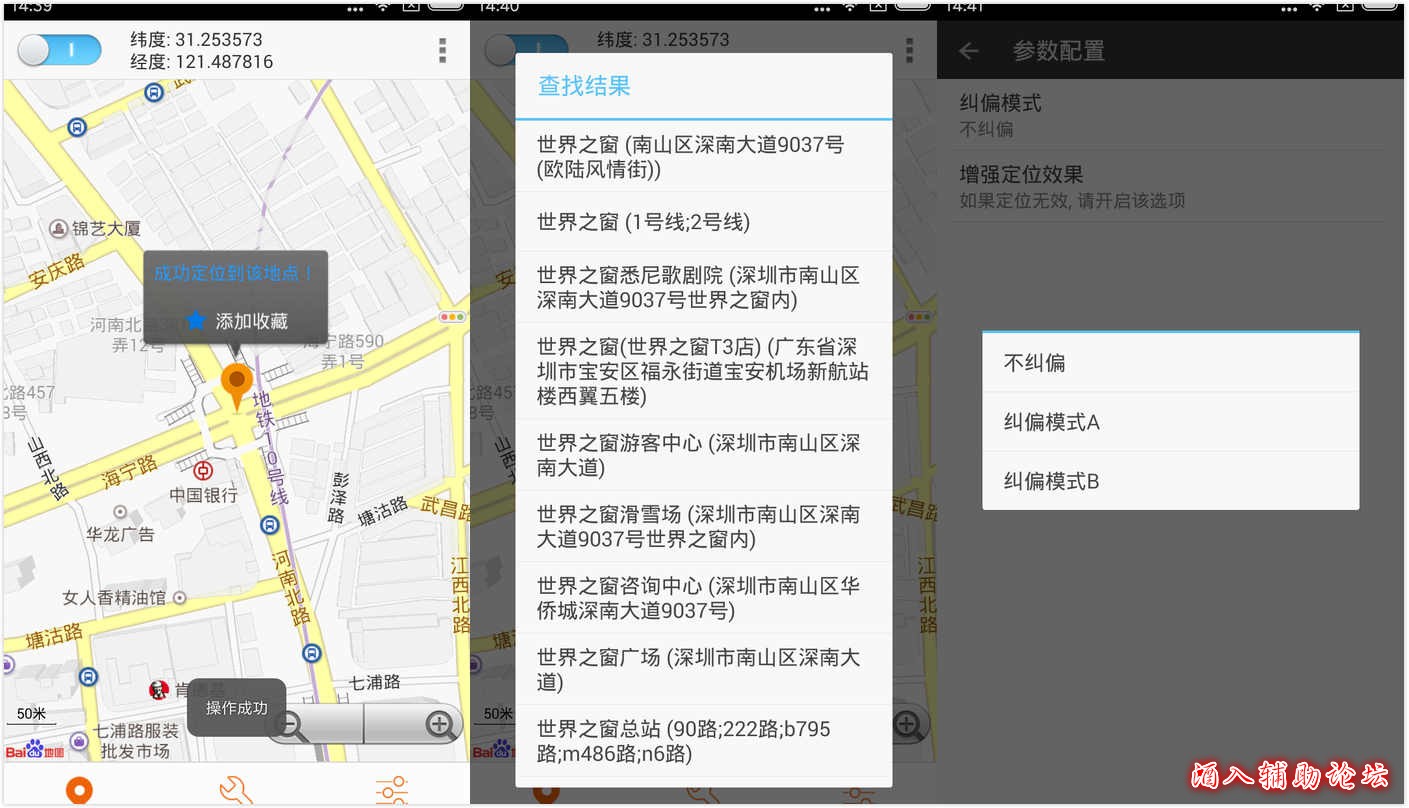1409x808 pixels.
Task: Zoom in the map with plus magnifier
Action: click(439, 724)
